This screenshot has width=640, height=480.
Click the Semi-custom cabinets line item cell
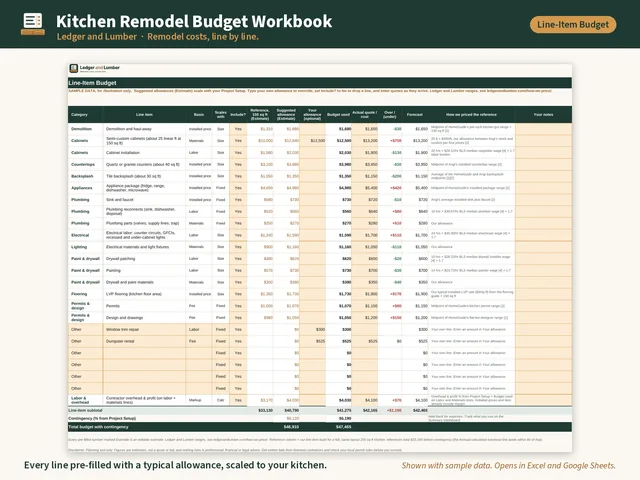[144, 141]
